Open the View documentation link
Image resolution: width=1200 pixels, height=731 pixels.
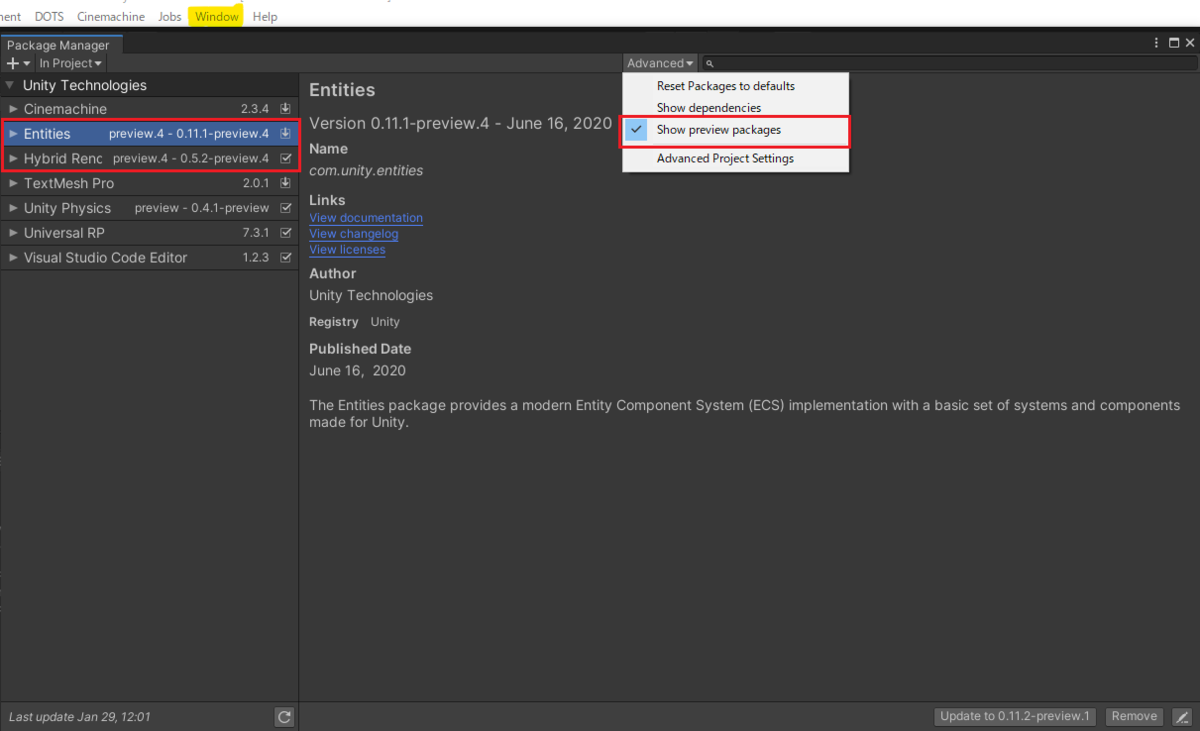pyautogui.click(x=366, y=218)
